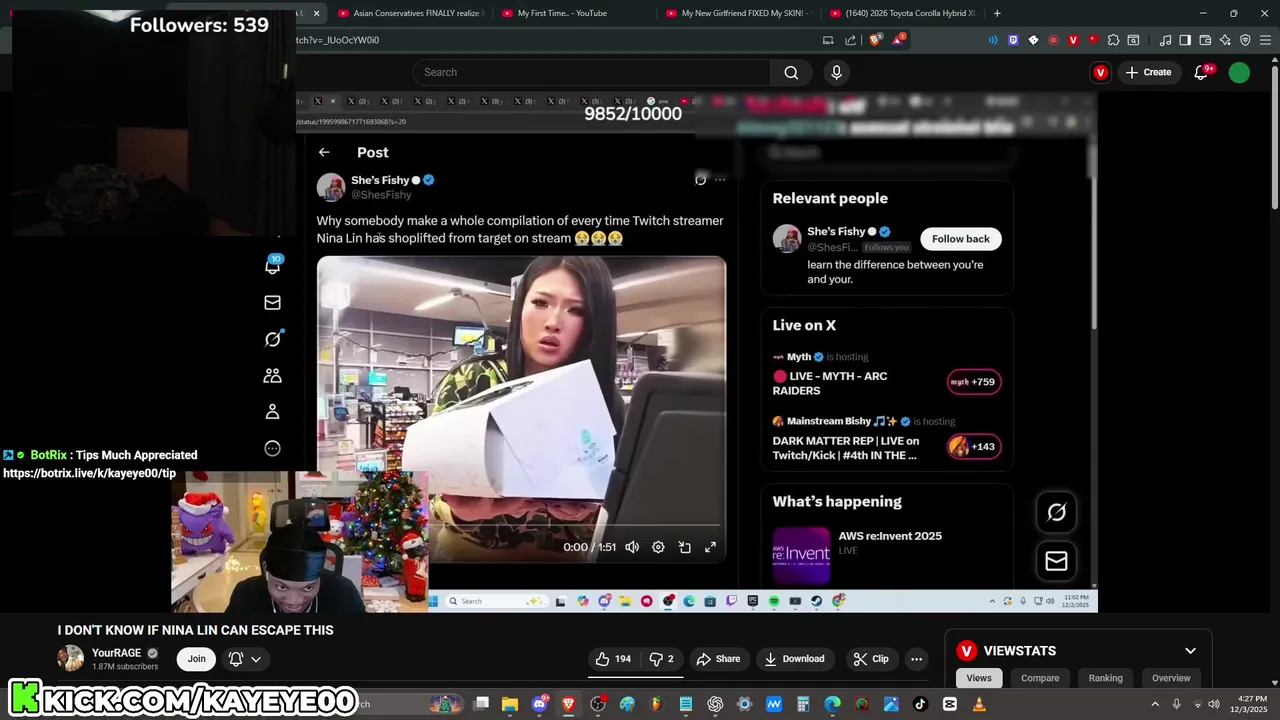Switch to My New Girlfriend browser tab
This screenshot has height=720, width=1280.
740,13
